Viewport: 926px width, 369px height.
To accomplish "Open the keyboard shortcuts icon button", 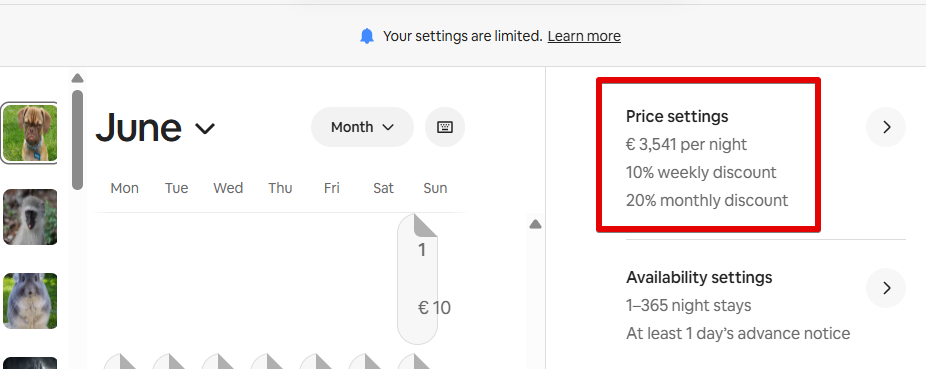I will click(x=445, y=127).
